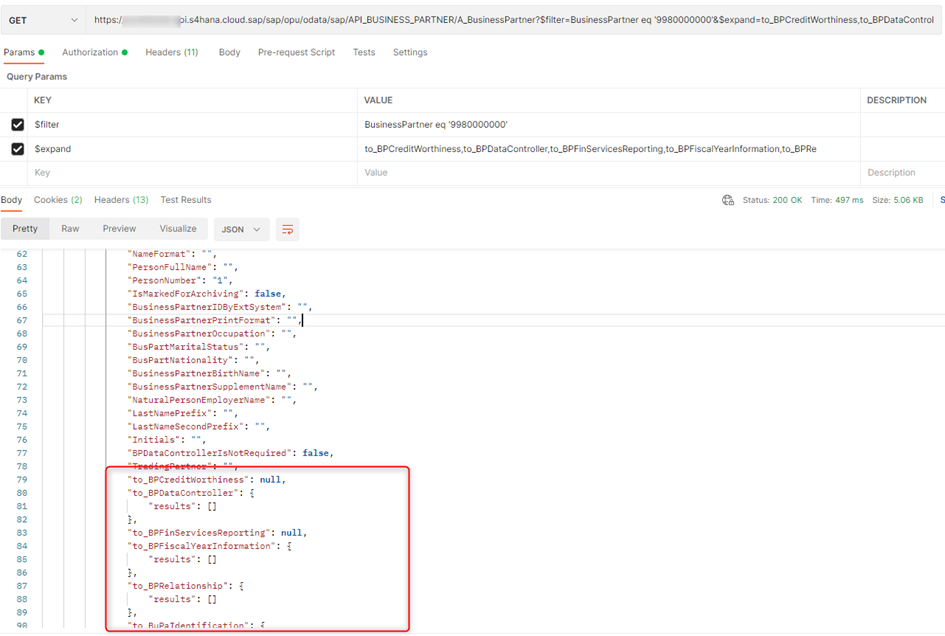Click the globe network icon near Status

click(728, 200)
